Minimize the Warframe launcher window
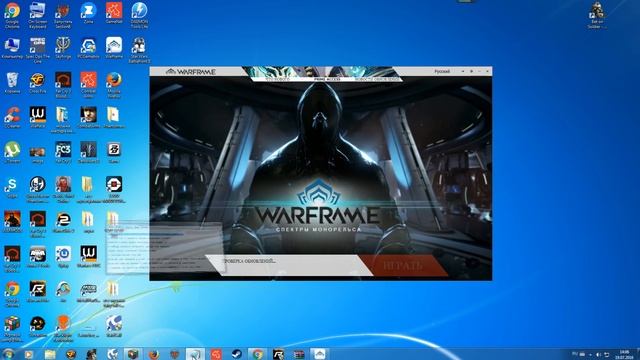640x360 pixels. (x=480, y=71)
